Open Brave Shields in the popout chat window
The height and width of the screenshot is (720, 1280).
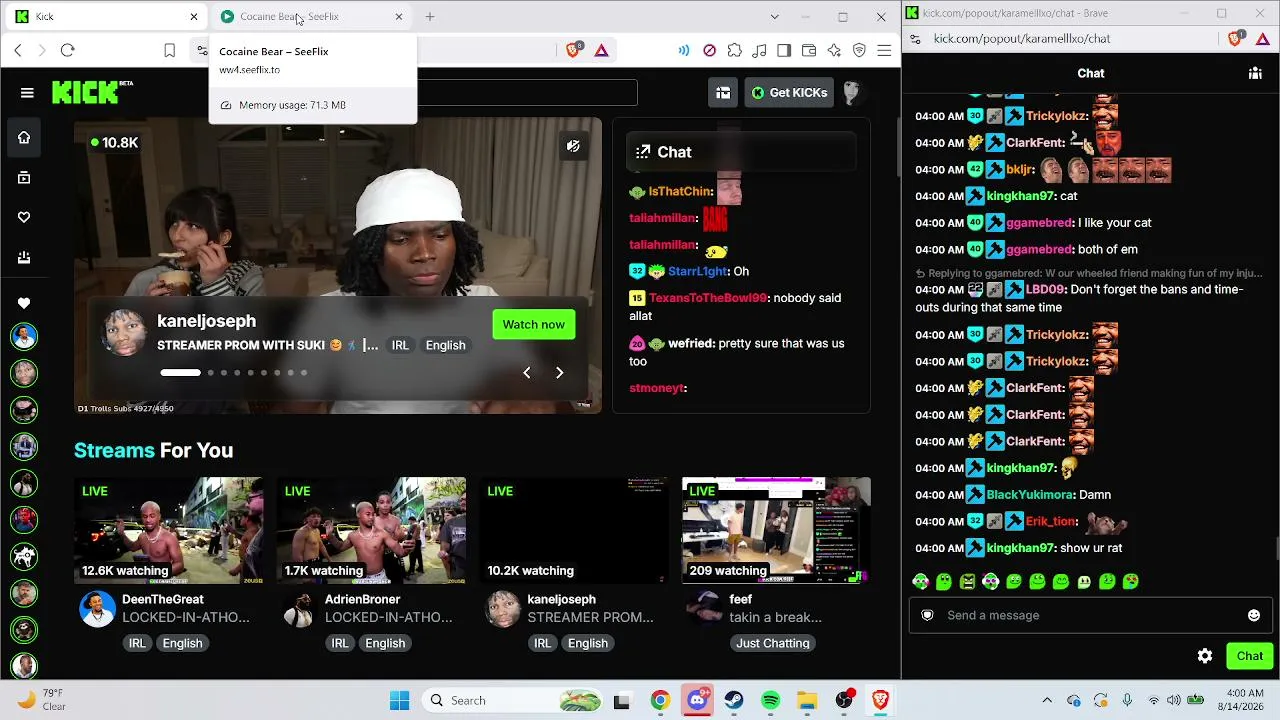(x=1237, y=39)
